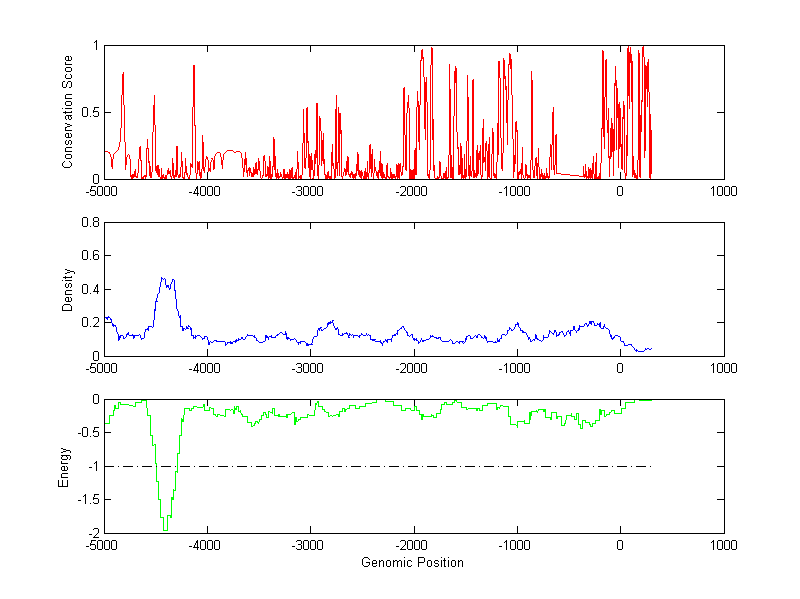Select the Genomic Position x-axis label
Viewport: 800px width, 599px height.
(x=413, y=563)
